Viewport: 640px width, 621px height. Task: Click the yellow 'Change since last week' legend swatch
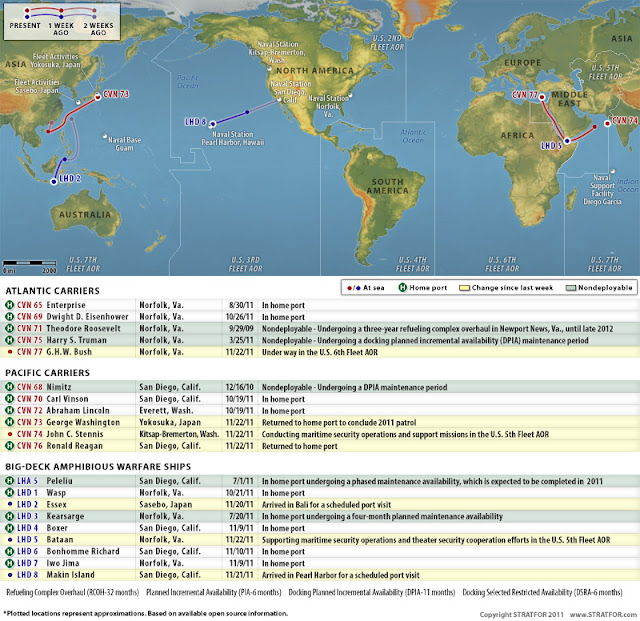click(x=464, y=288)
